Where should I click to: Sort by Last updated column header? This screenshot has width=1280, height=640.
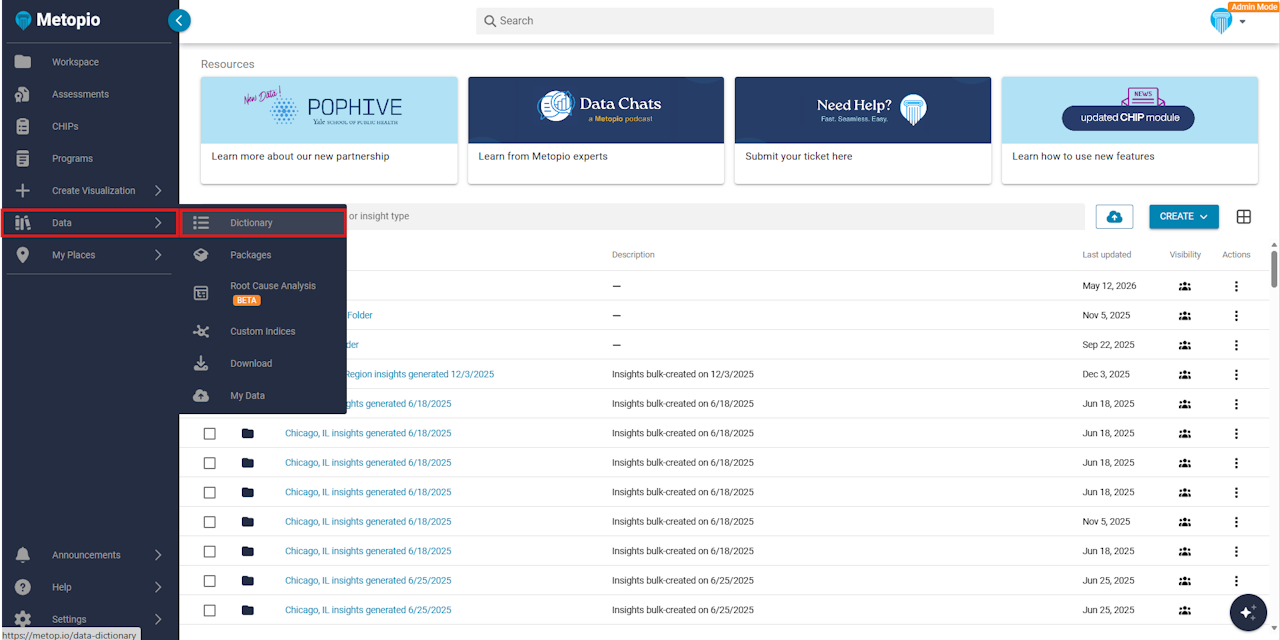[1107, 255]
